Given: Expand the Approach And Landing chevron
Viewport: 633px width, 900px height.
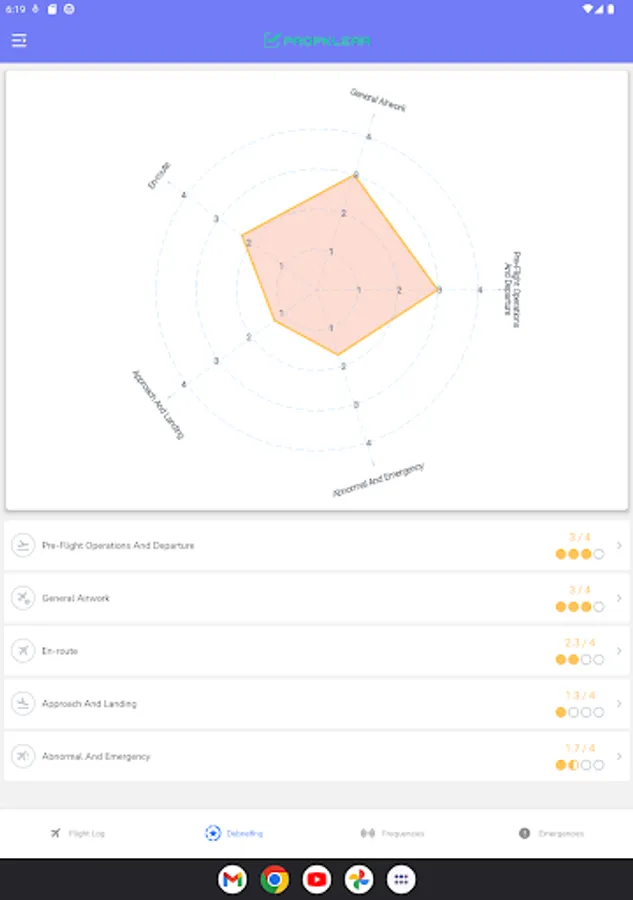Looking at the screenshot, I should click(619, 704).
